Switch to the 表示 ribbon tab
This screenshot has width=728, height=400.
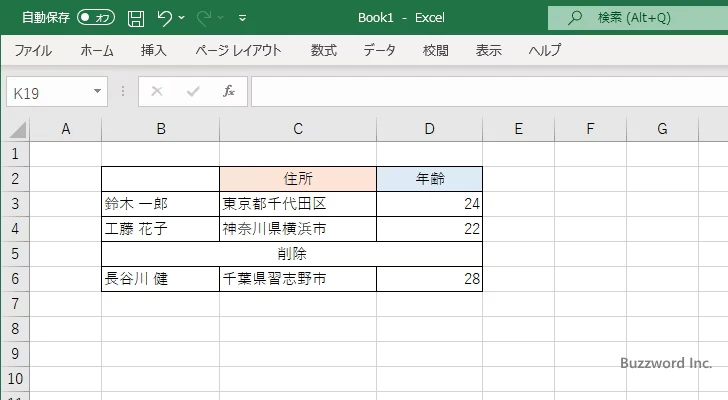(488, 50)
